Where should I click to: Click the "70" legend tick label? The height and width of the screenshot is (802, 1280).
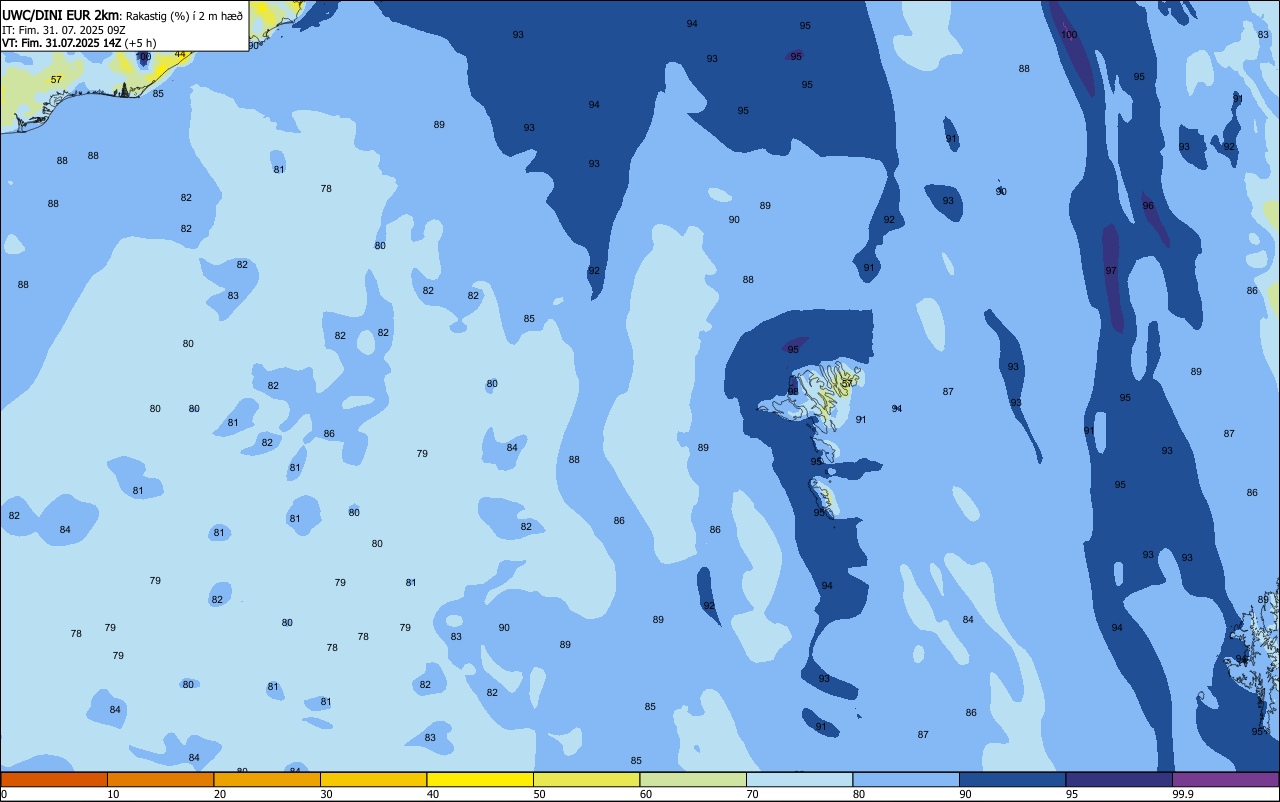pyautogui.click(x=752, y=794)
